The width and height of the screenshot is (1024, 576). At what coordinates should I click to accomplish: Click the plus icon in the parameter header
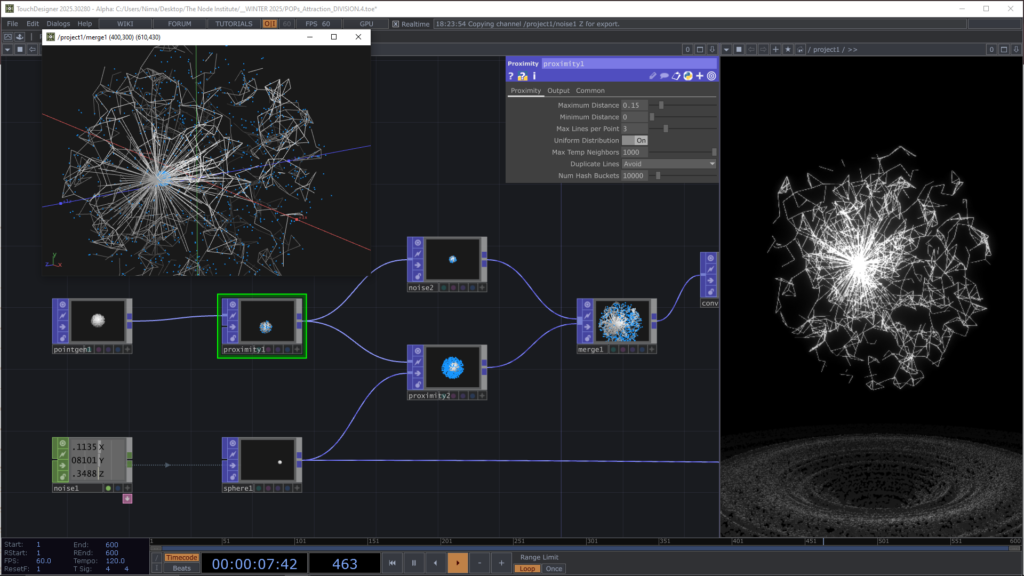700,75
